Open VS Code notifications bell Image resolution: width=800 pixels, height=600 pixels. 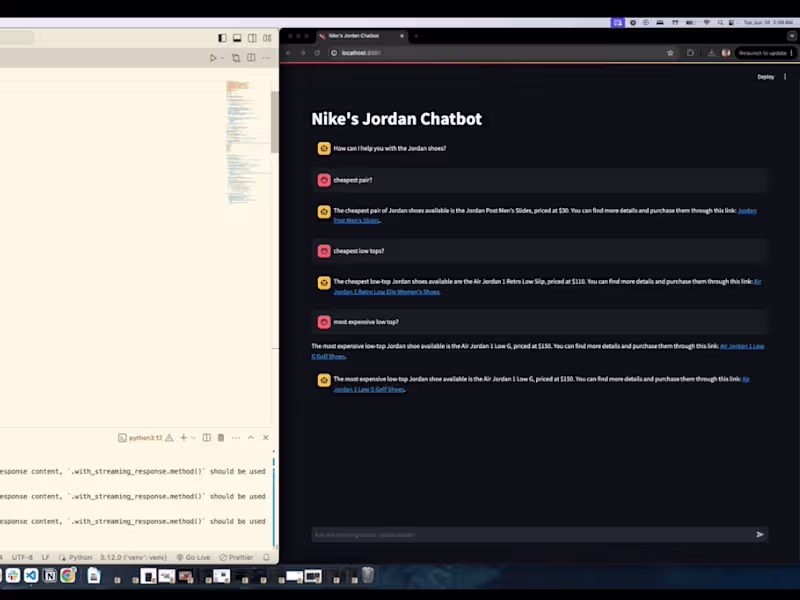pos(266,557)
